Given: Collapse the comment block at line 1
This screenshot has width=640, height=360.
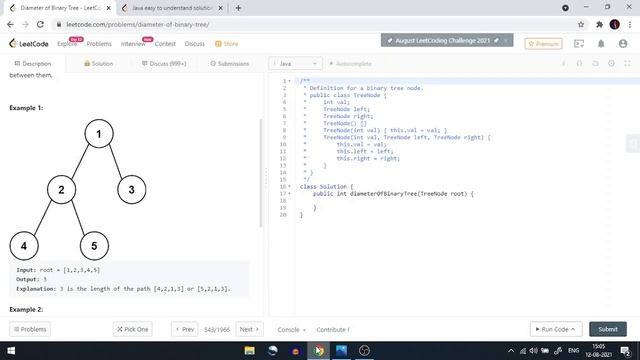Looking at the screenshot, I should (289, 81).
